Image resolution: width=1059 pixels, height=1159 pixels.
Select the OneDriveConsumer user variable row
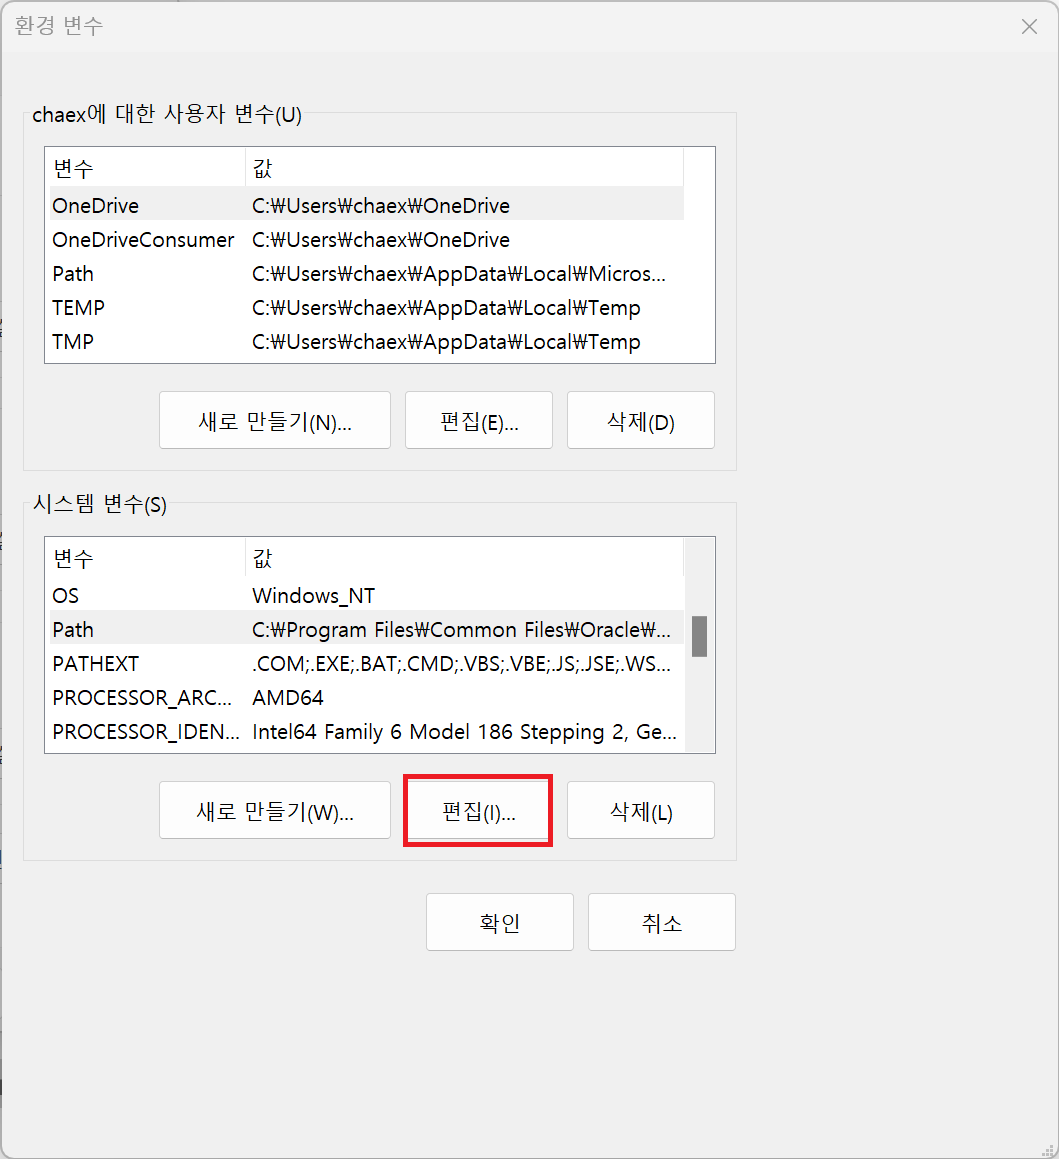(x=367, y=239)
